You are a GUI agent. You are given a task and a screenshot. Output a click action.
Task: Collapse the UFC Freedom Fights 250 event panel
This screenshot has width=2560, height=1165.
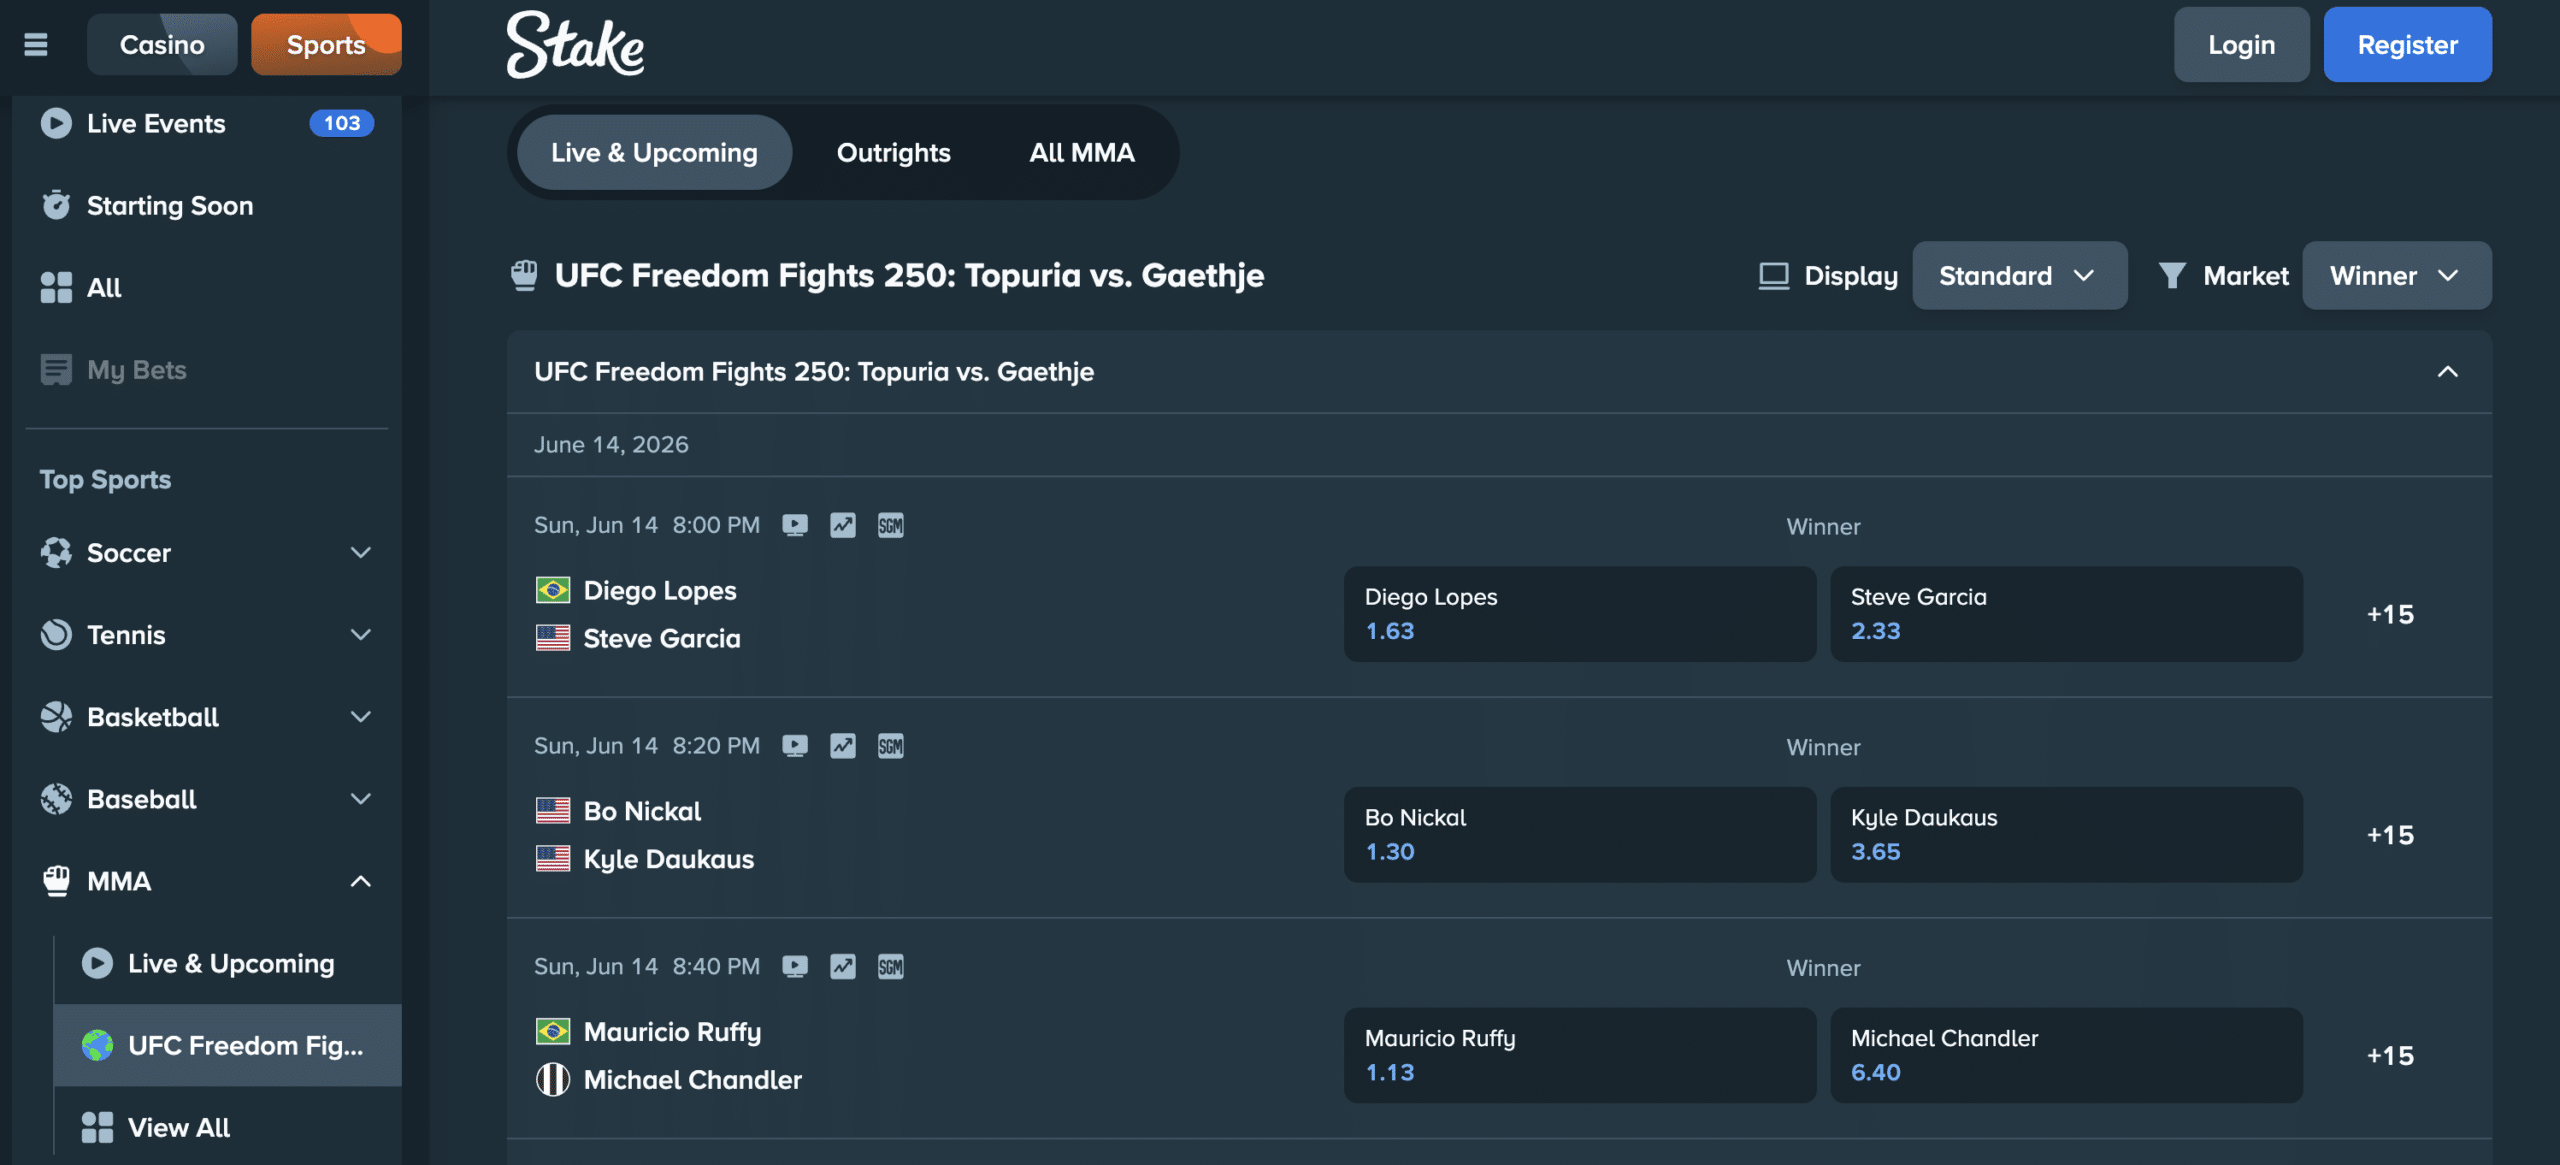click(2447, 372)
